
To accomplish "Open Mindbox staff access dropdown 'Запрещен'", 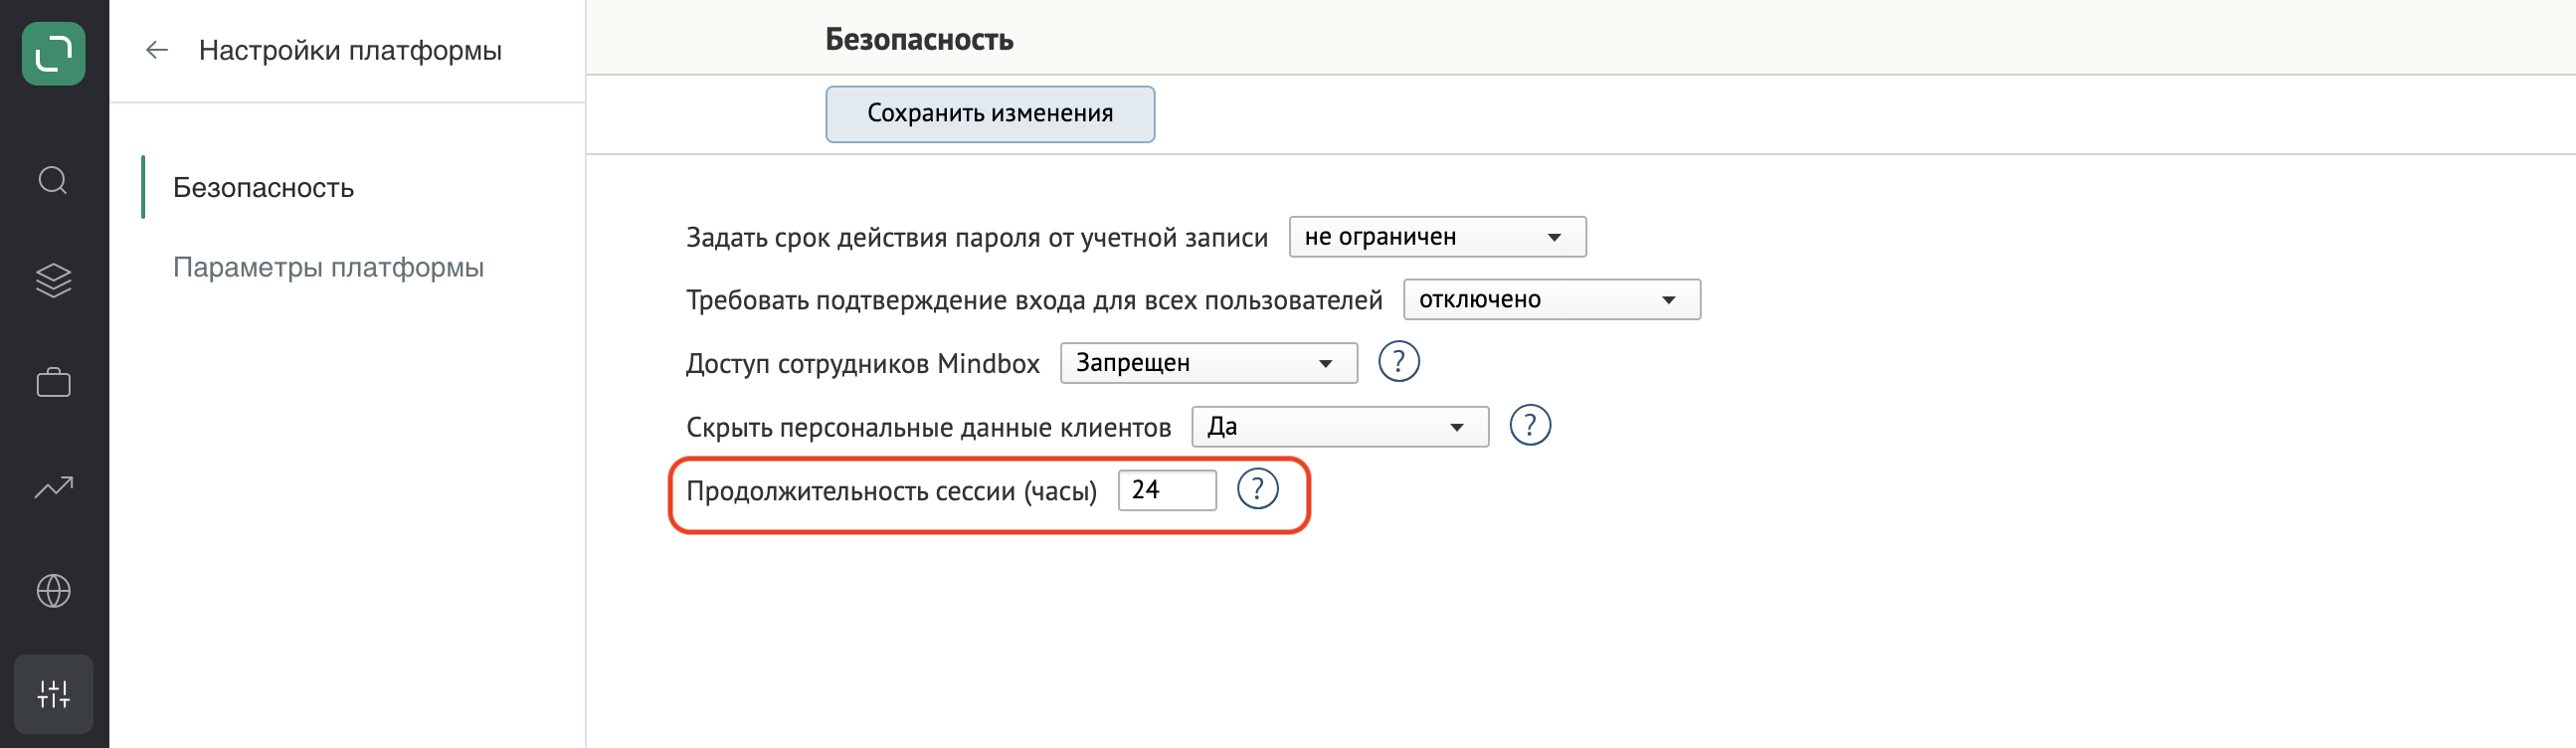I will tap(1208, 363).
